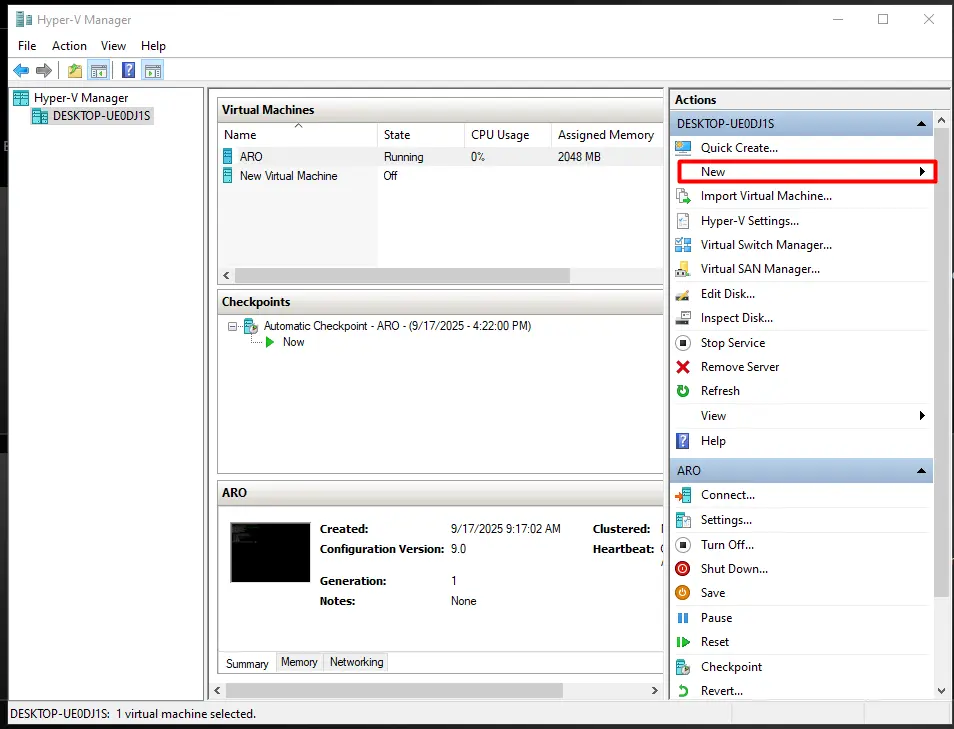954x729 pixels.
Task: Click Shut Down... action text
Action: pyautogui.click(x=734, y=569)
